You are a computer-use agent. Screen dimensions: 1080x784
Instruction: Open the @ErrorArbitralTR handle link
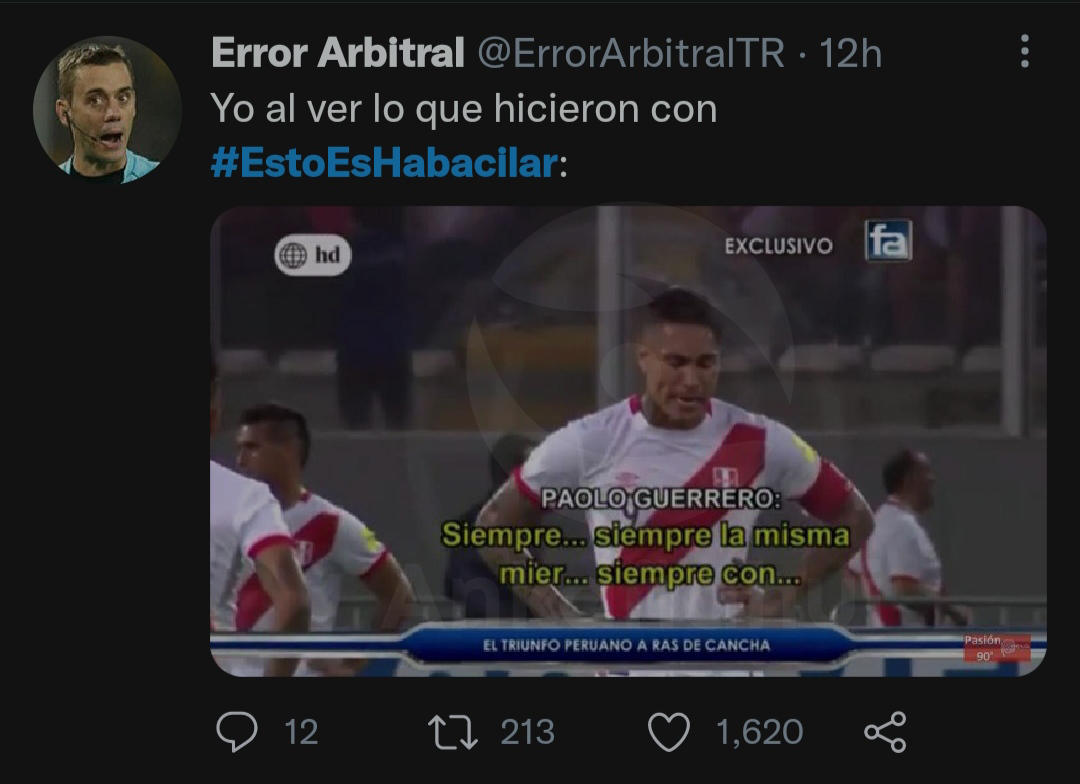pos(631,53)
